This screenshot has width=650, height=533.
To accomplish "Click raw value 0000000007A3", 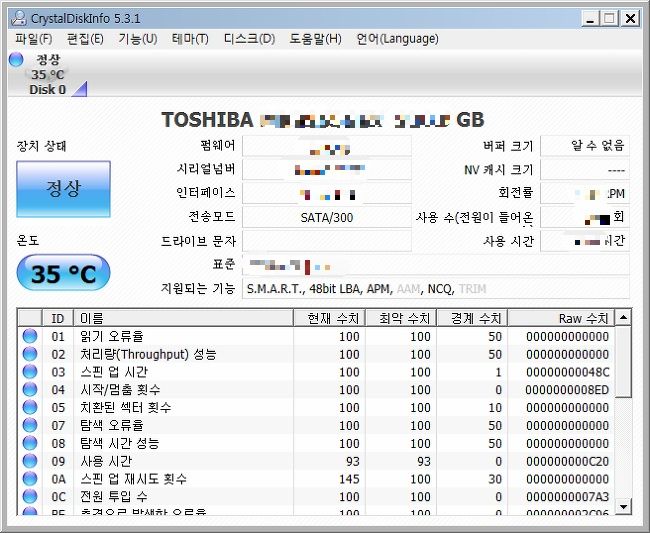I will (568, 497).
